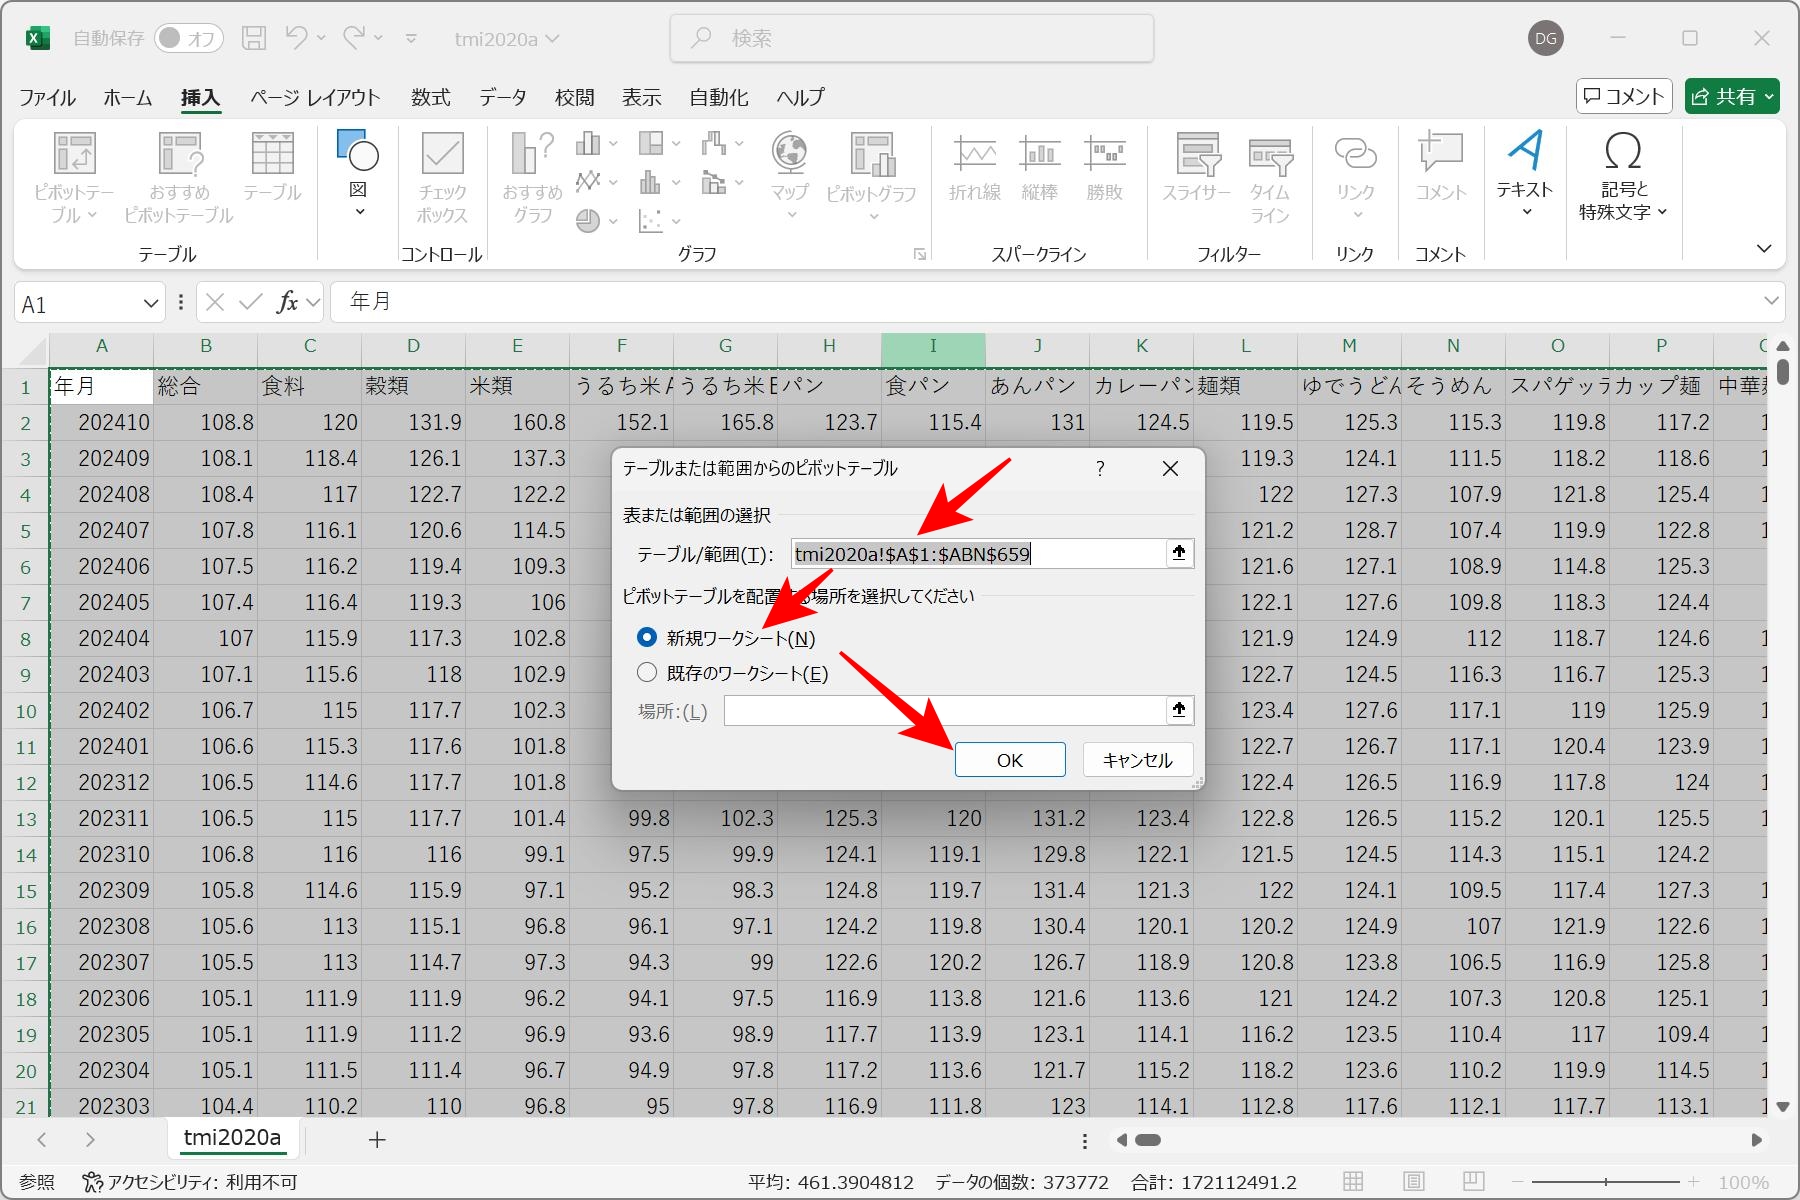1800x1200 pixels.
Task: Confirm the PivotTable dialog with OK
Action: coord(1010,760)
